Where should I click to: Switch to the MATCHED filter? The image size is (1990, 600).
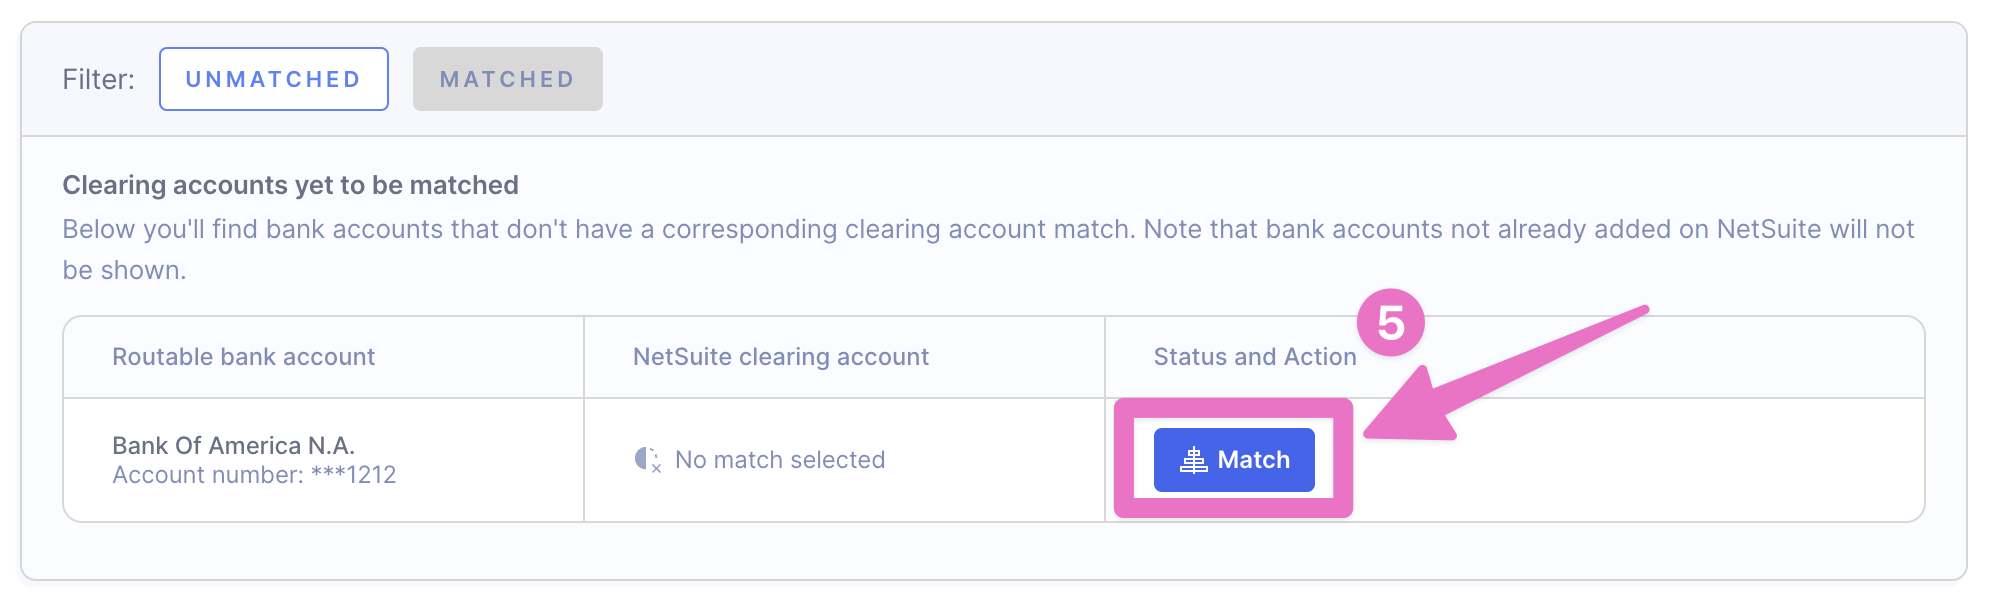[507, 79]
